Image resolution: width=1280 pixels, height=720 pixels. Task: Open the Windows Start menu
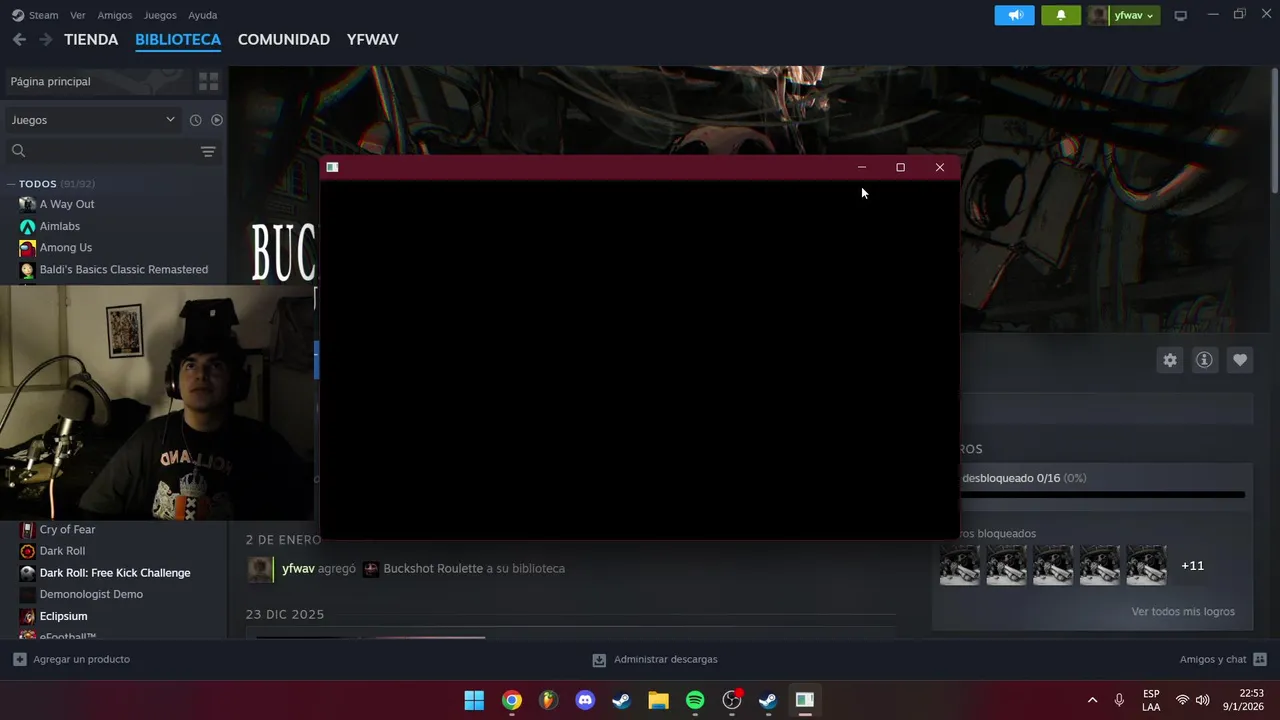tap(474, 700)
